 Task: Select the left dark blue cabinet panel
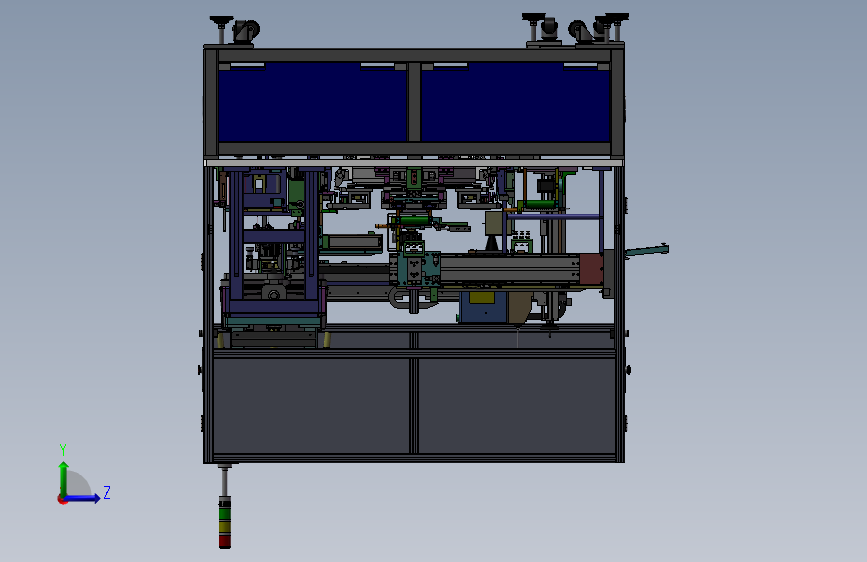[312, 103]
